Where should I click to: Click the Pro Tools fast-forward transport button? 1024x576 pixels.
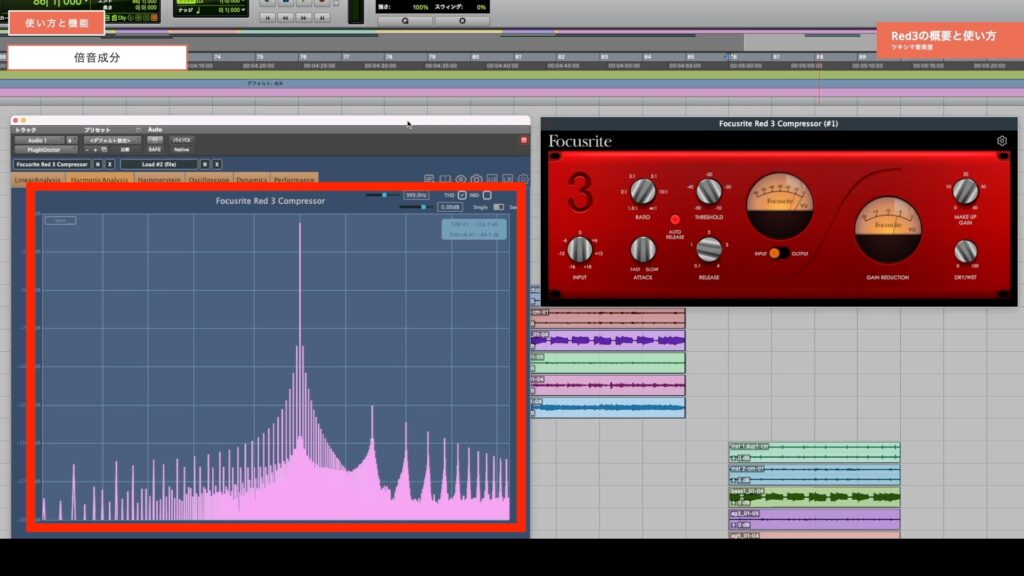(304, 18)
